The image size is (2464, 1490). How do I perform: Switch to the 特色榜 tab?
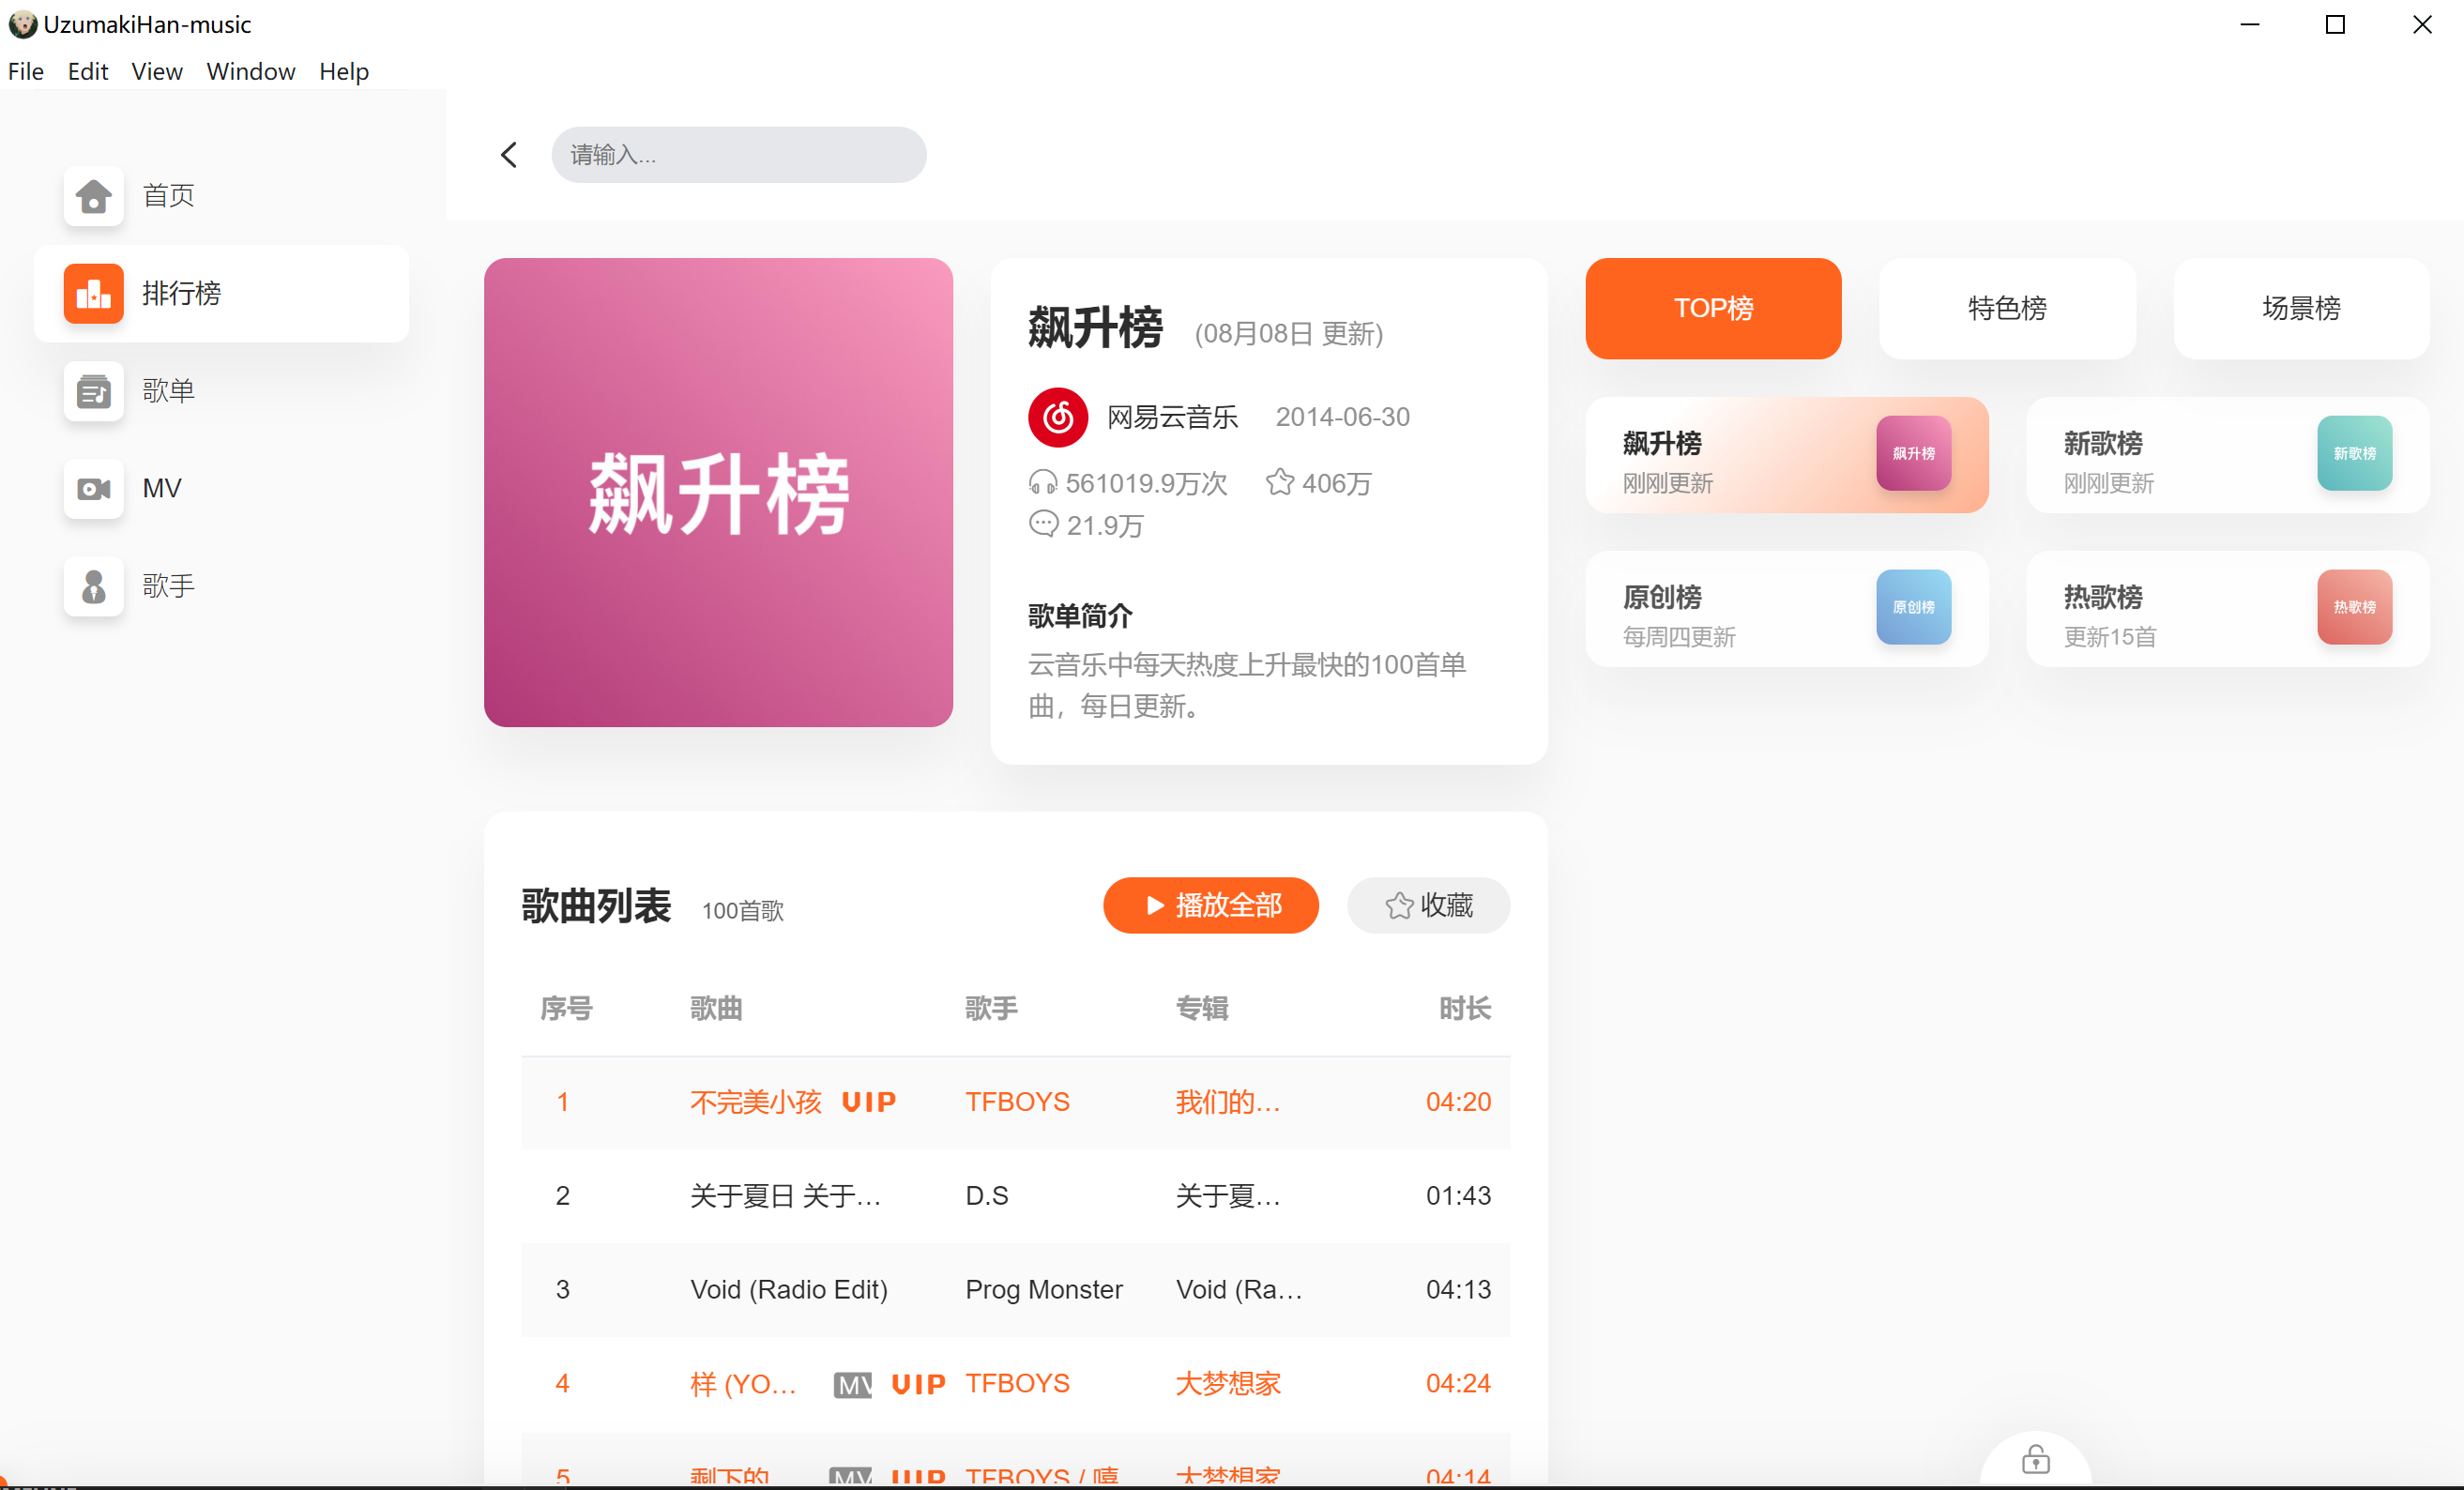coord(2006,308)
